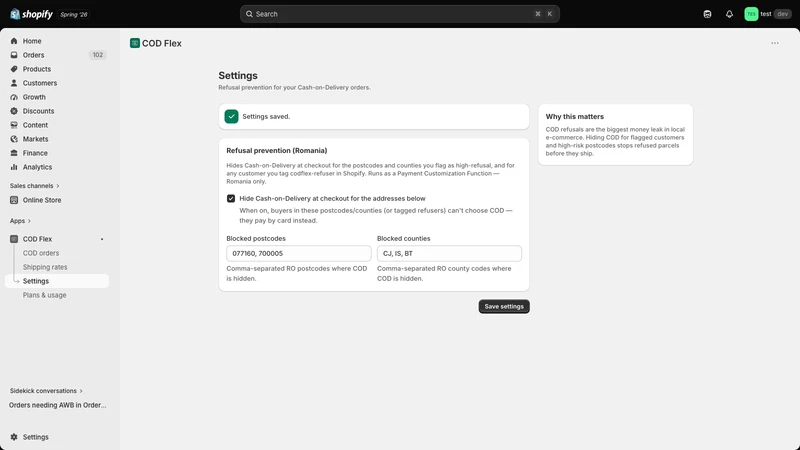Click the test account avatar
800x450 pixels.
point(751,14)
